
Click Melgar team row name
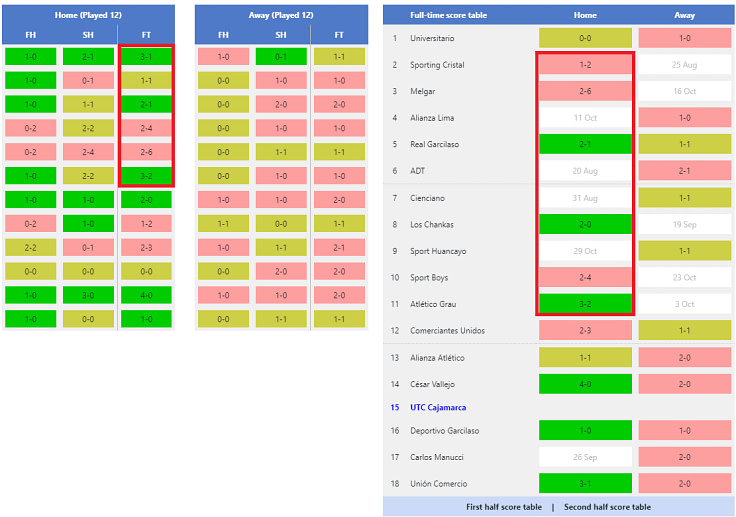422,92
